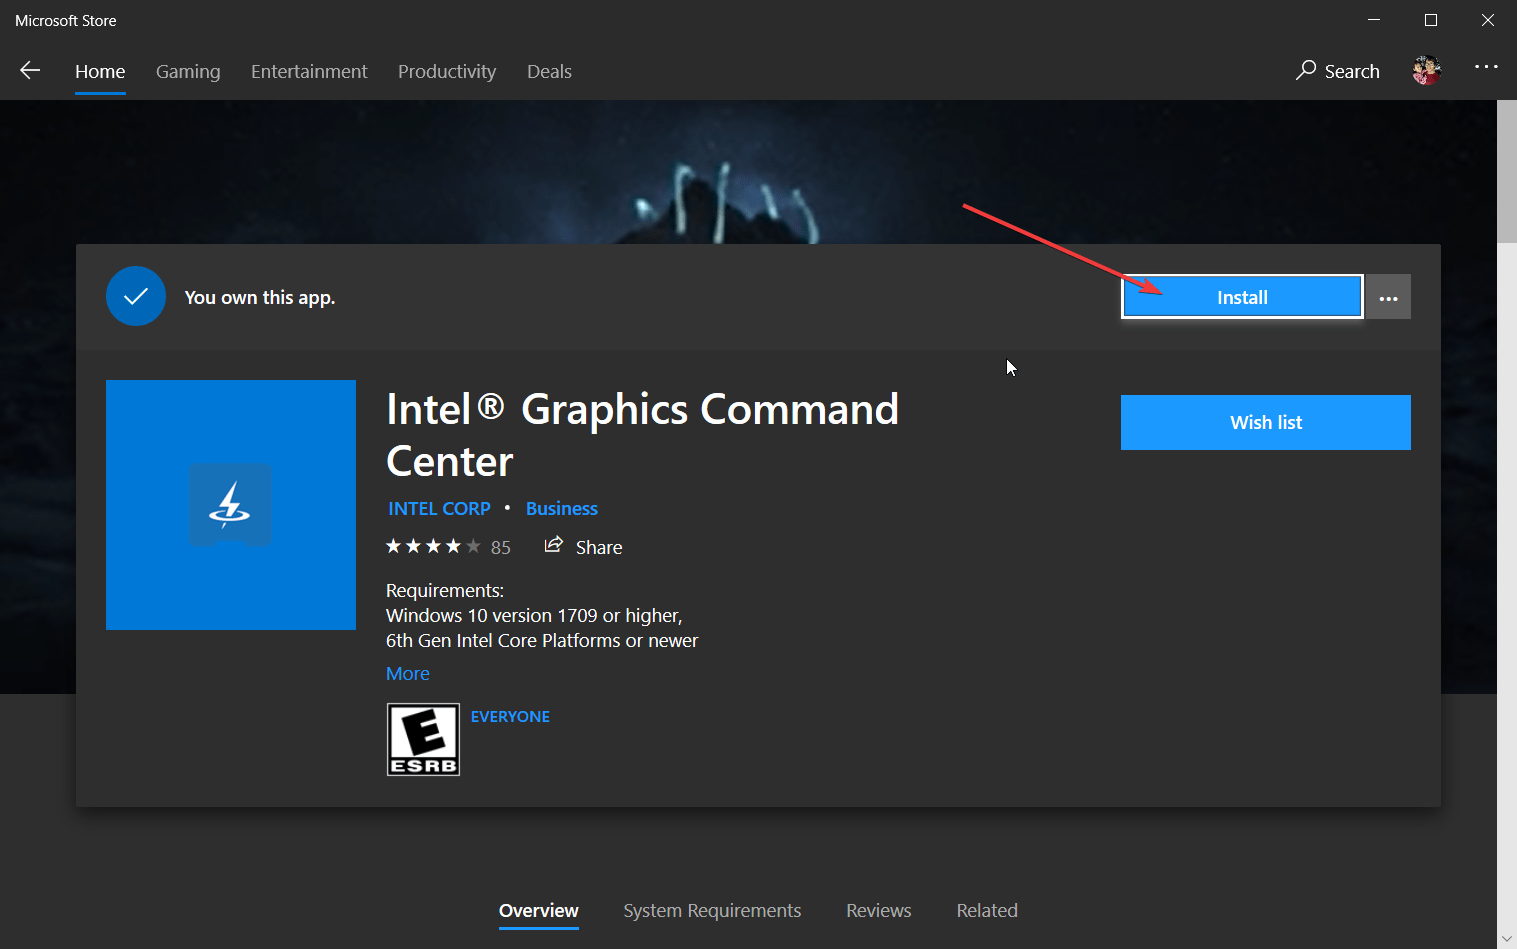The width and height of the screenshot is (1517, 949).
Task: Switch to the Gaming tab
Action: coord(188,71)
